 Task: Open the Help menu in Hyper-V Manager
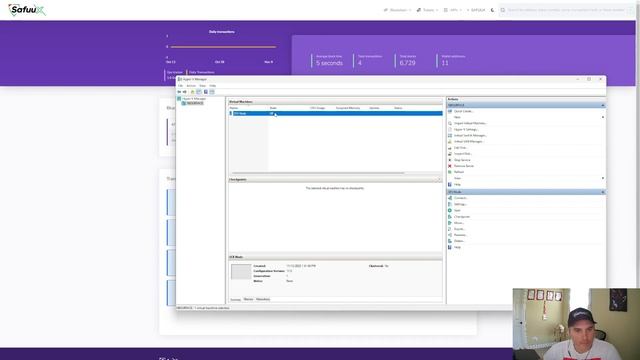pyautogui.click(x=213, y=86)
